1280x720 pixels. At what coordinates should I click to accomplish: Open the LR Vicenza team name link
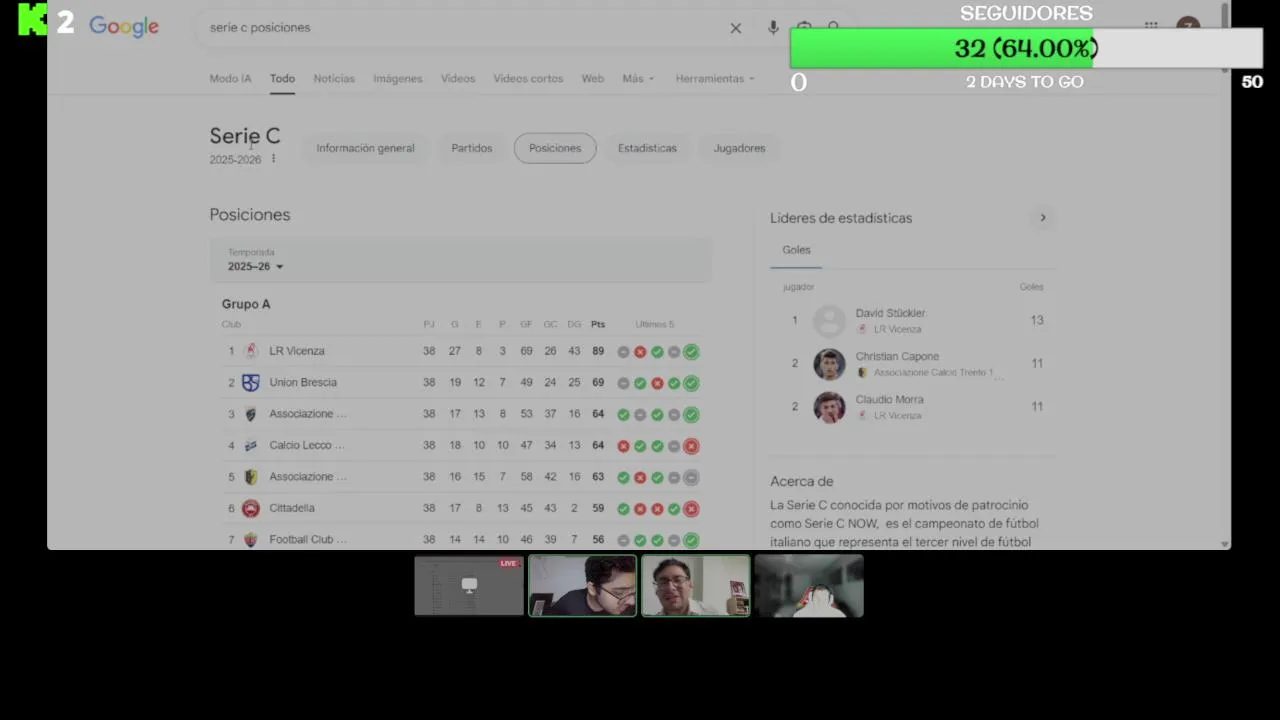click(x=297, y=351)
